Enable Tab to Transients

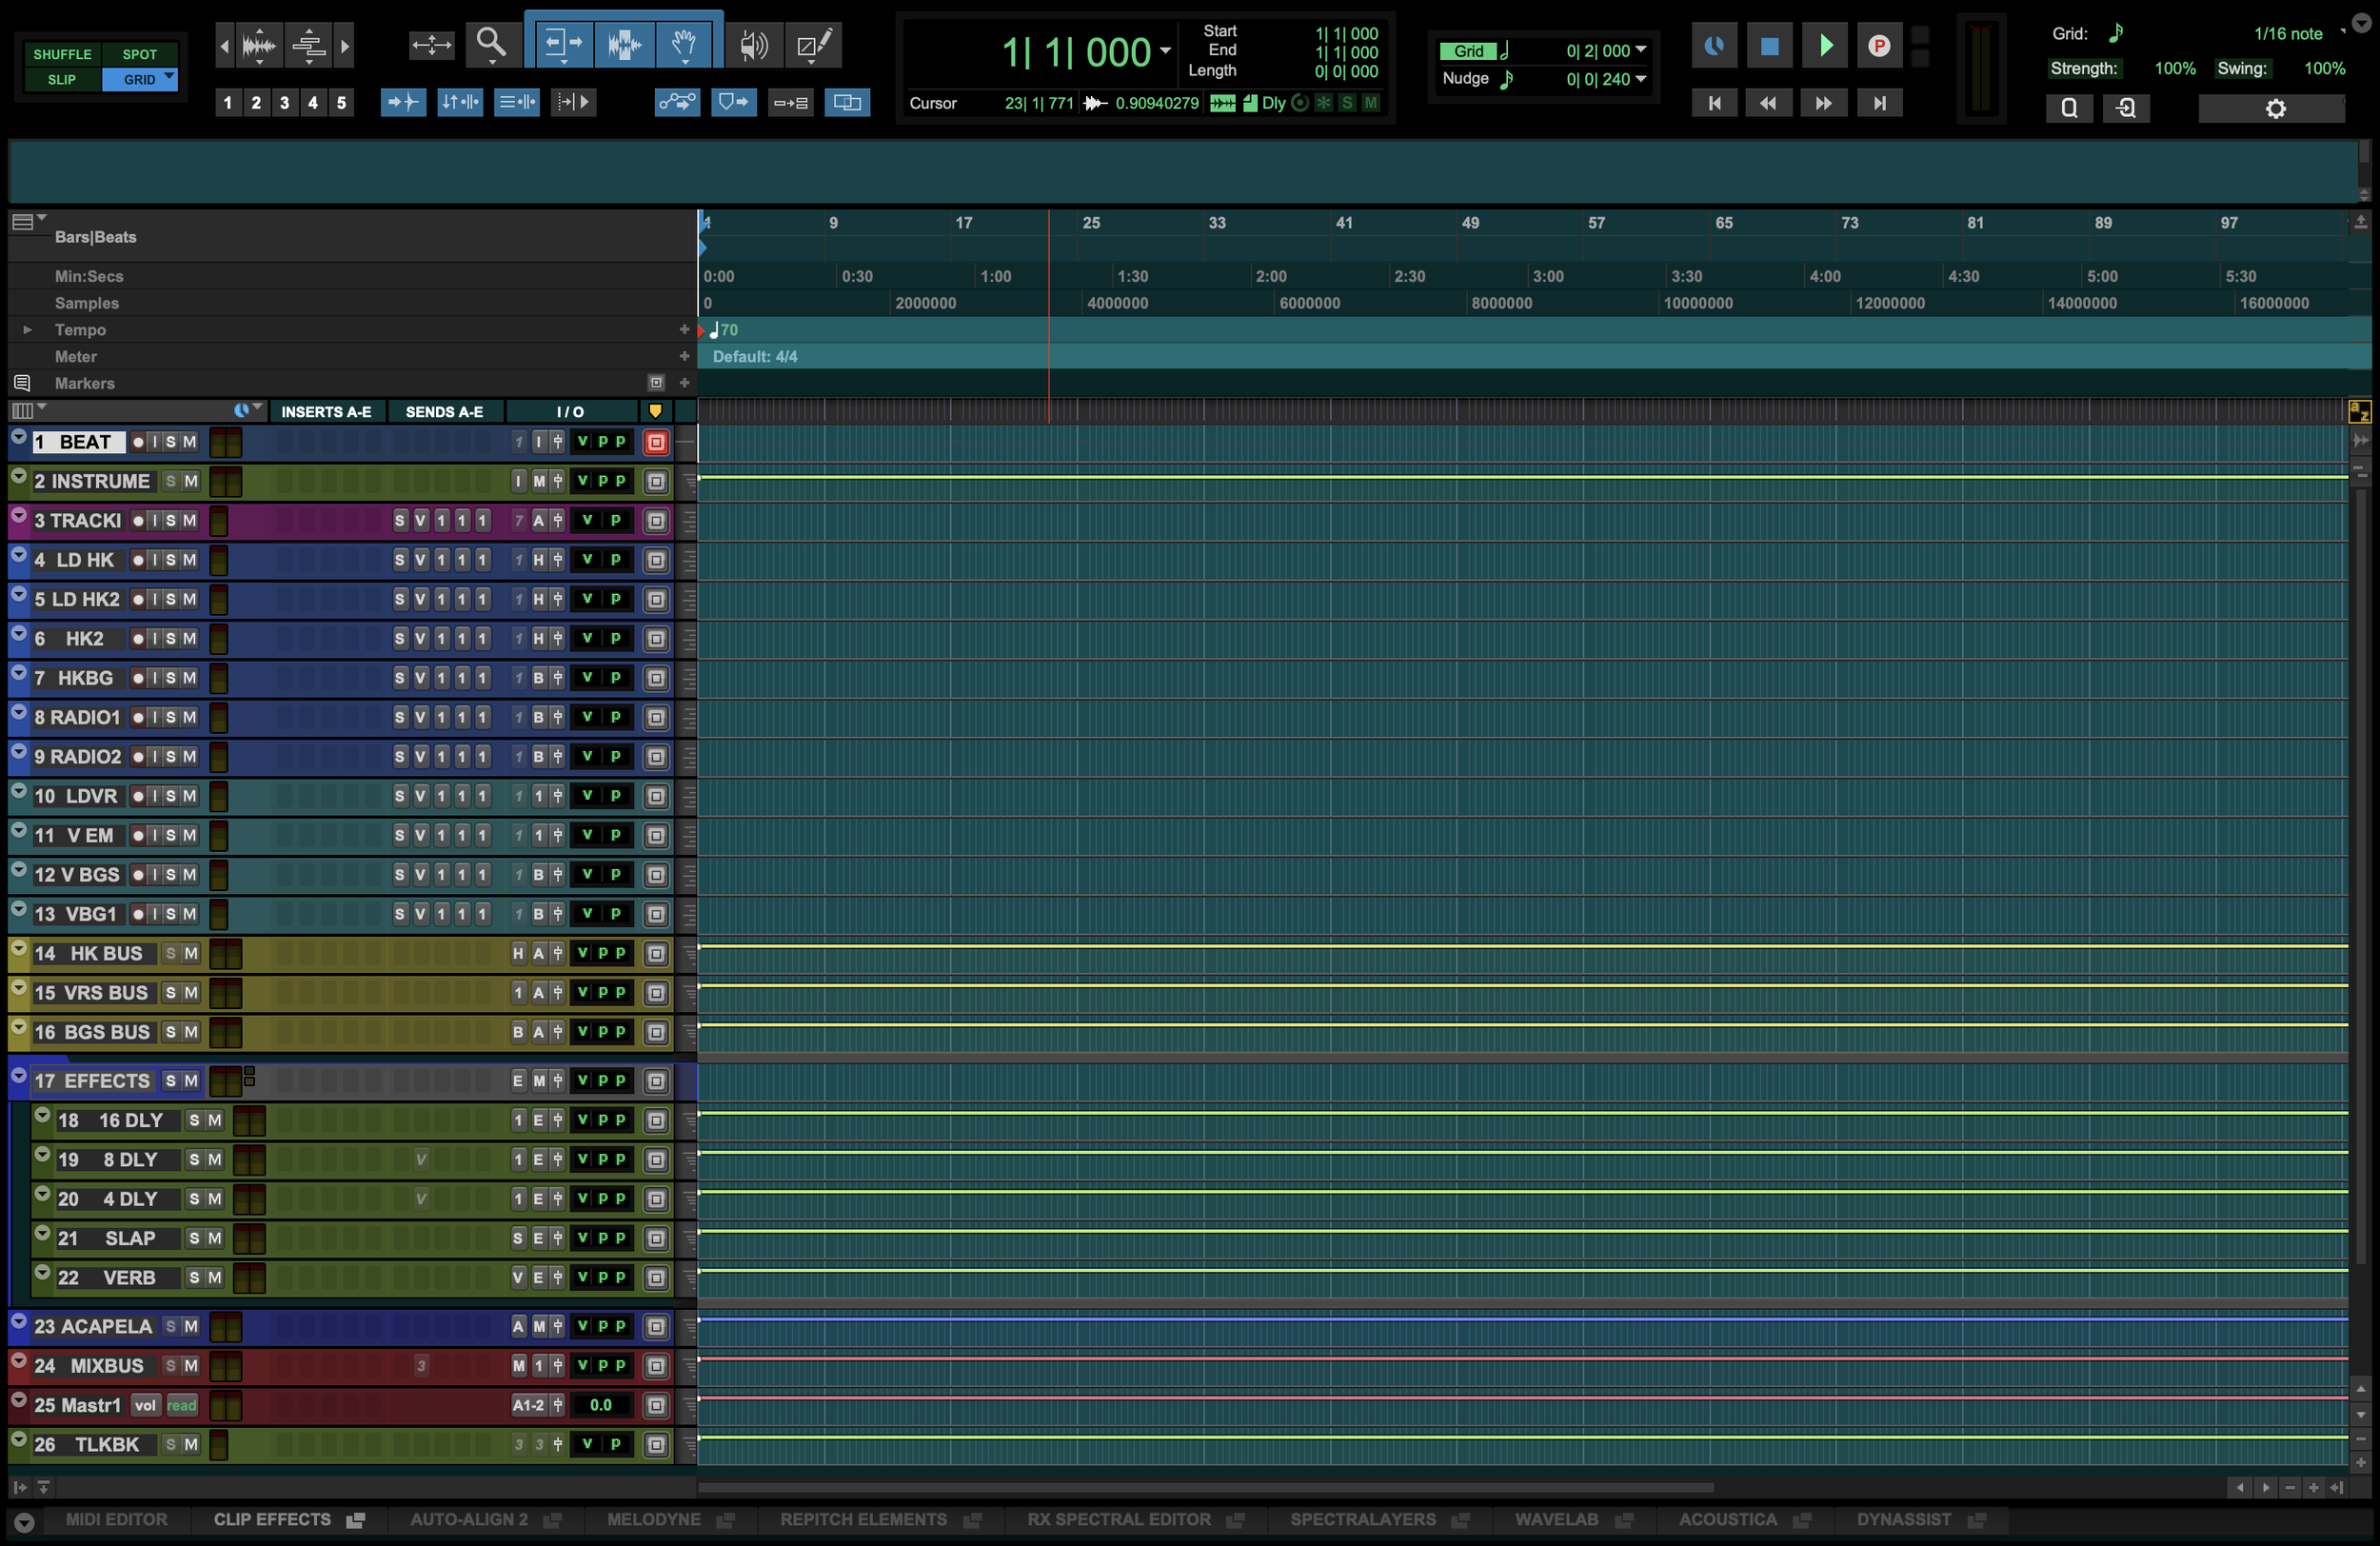click(403, 101)
